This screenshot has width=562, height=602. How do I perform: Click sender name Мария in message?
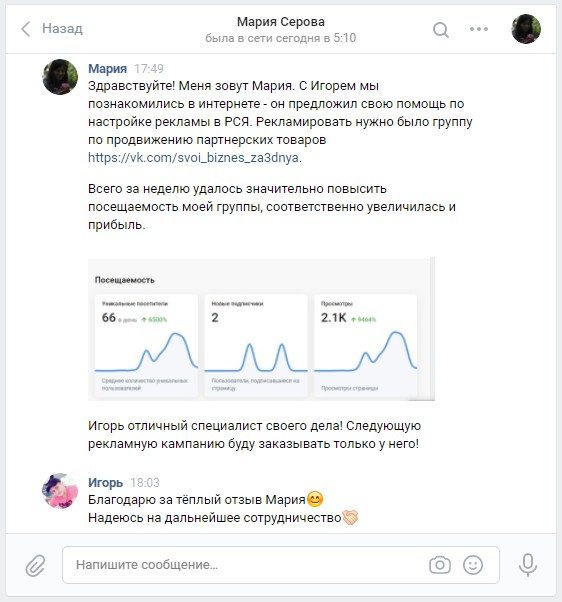[107, 68]
